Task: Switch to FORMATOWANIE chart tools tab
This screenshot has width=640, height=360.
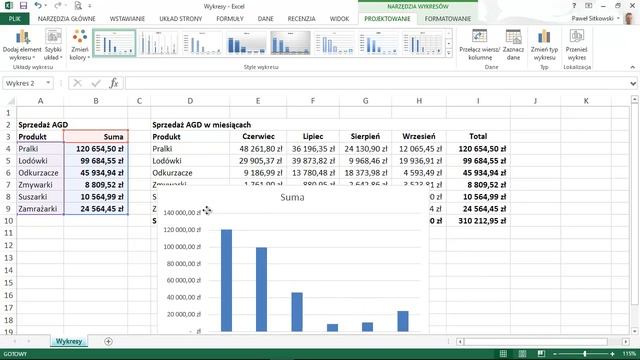Action: click(x=448, y=19)
